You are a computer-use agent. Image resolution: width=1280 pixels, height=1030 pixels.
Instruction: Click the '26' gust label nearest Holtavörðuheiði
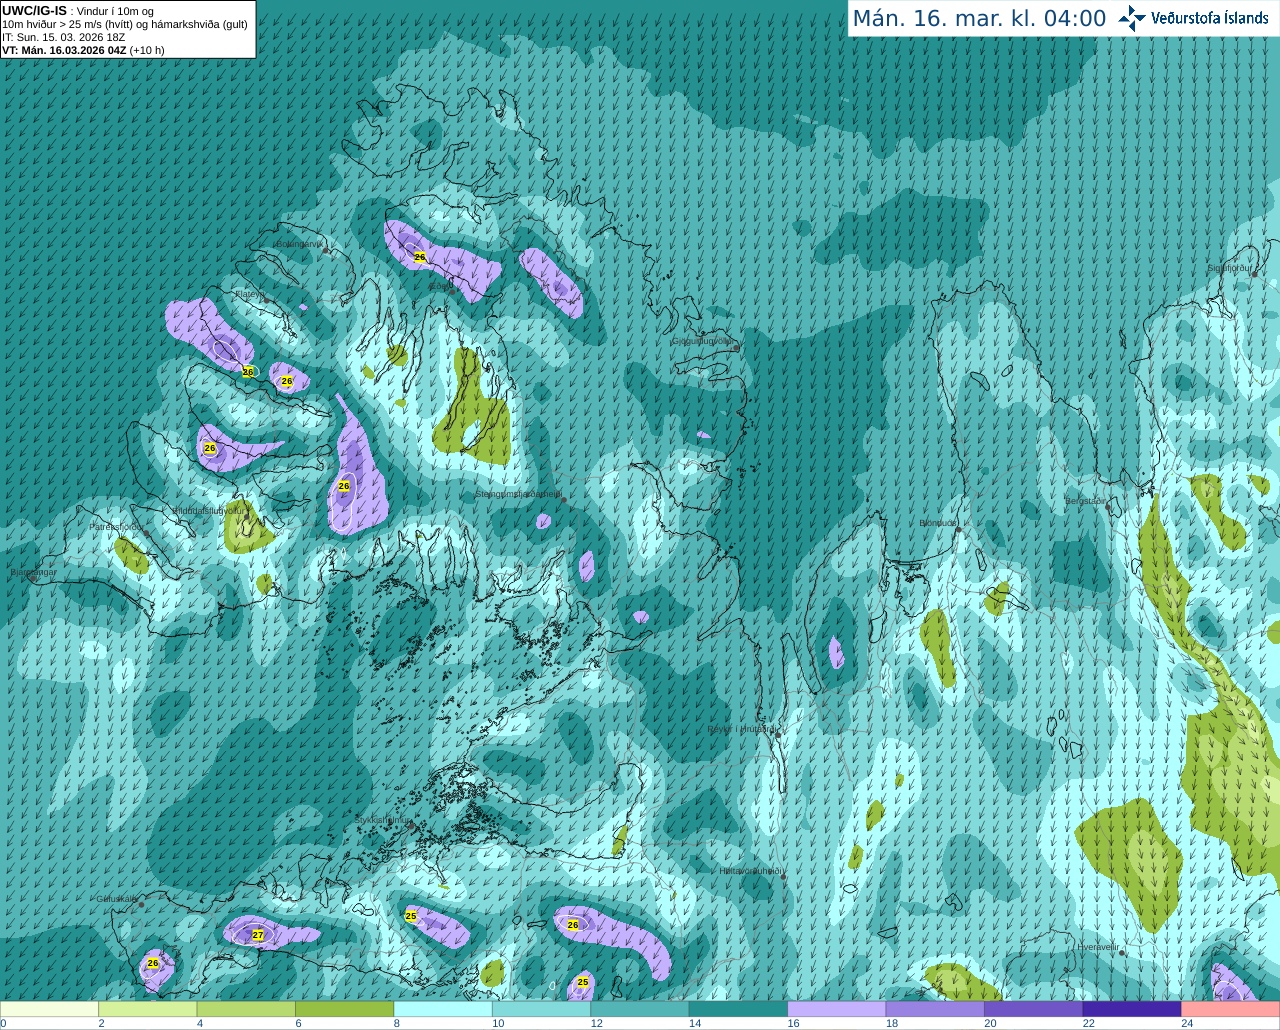click(573, 925)
